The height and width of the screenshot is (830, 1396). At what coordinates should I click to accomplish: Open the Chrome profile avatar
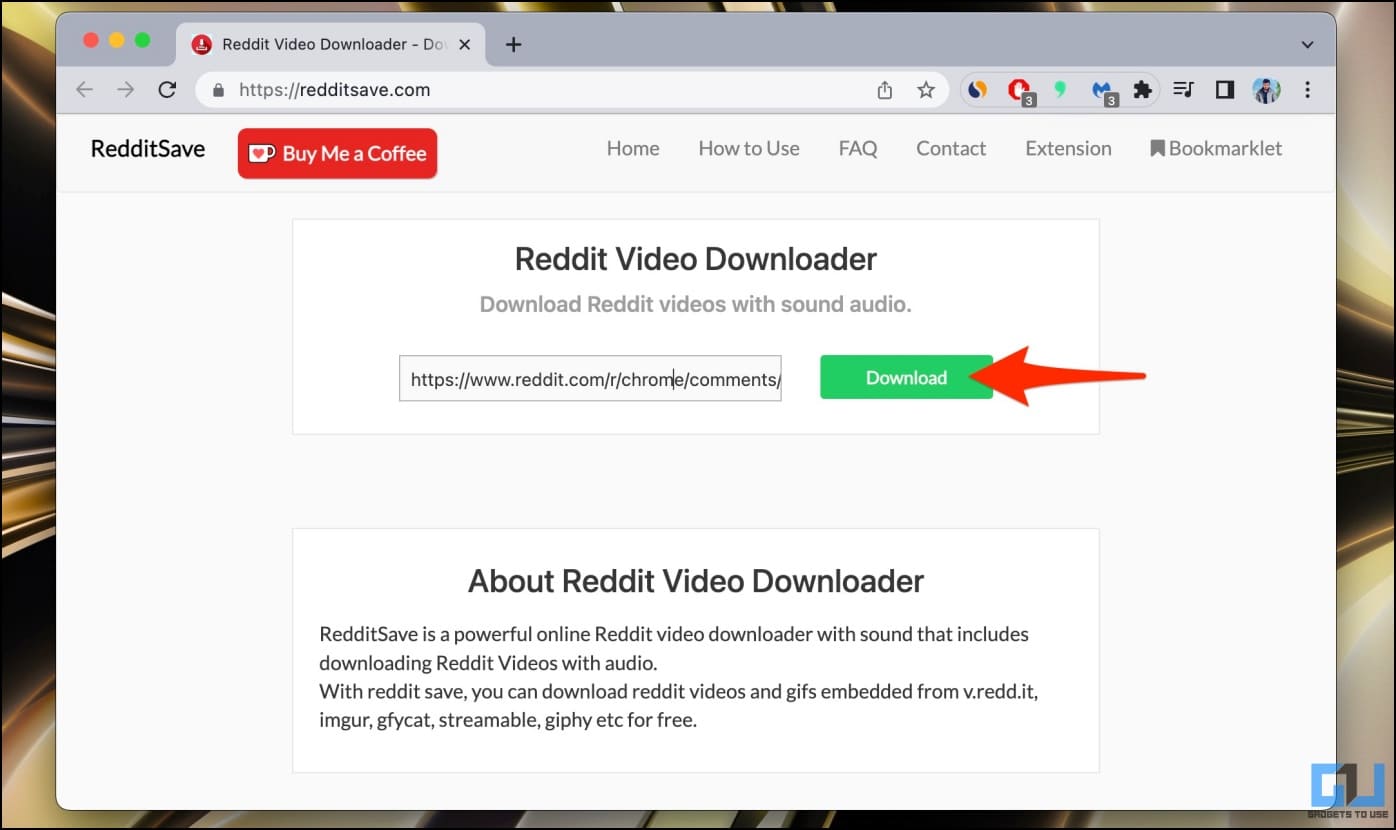coord(1266,90)
